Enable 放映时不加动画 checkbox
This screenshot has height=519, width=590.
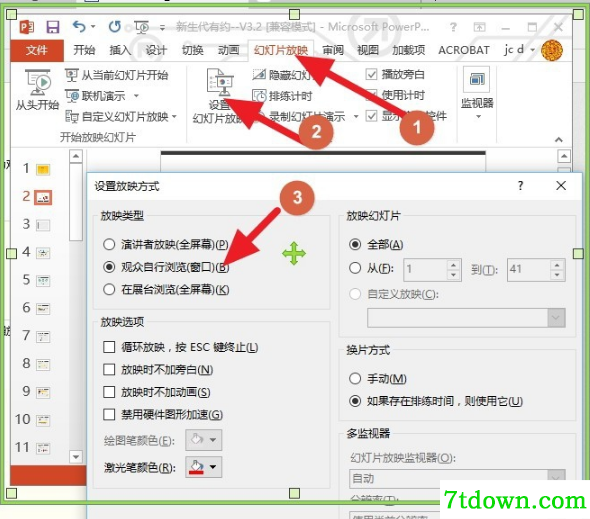click(109, 392)
